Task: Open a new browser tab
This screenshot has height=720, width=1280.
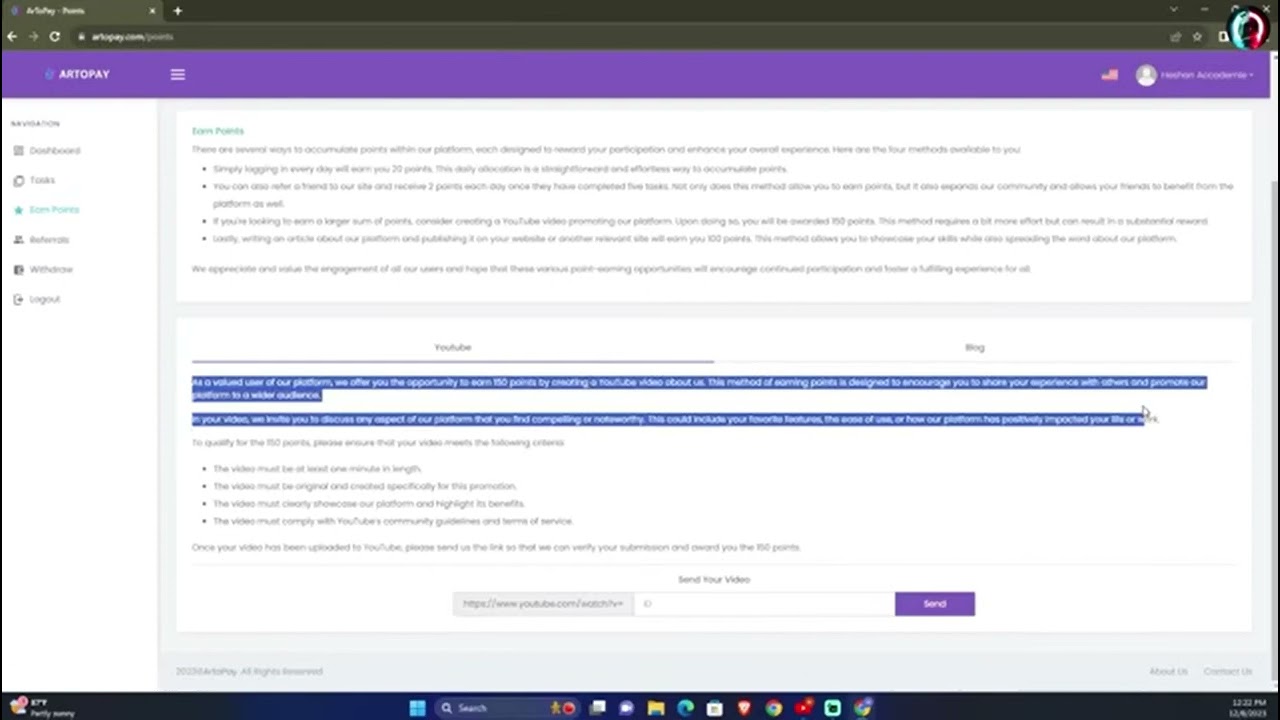Action: click(x=178, y=11)
